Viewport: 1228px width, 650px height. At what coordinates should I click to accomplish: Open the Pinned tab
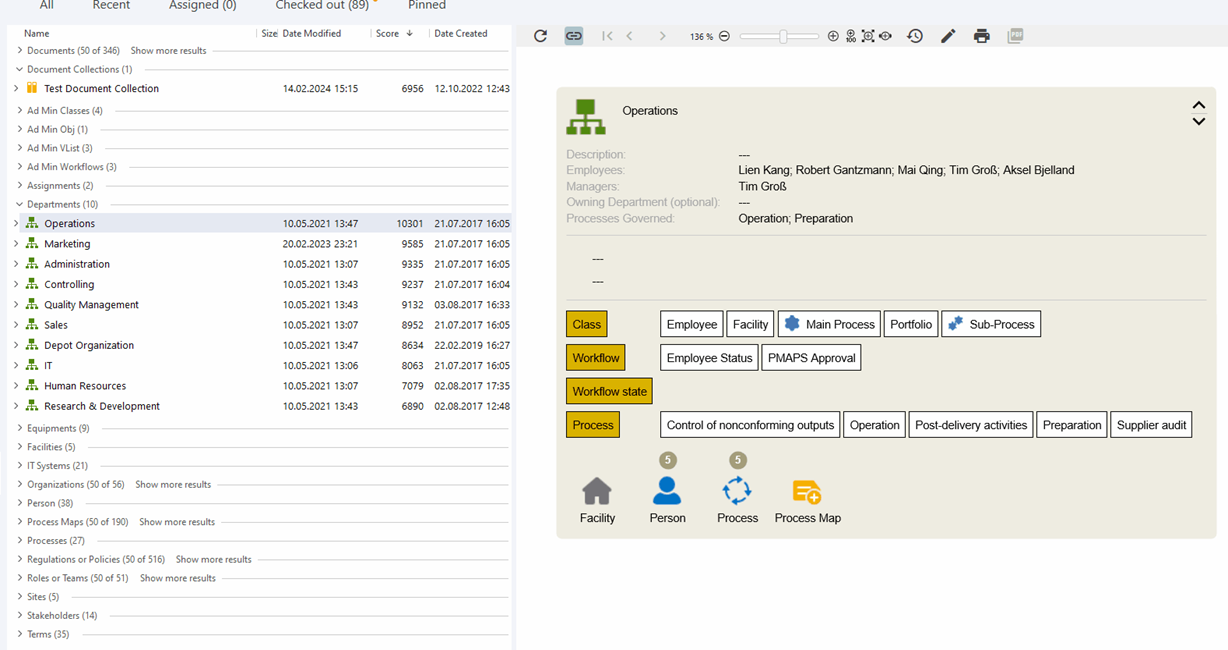click(x=427, y=6)
